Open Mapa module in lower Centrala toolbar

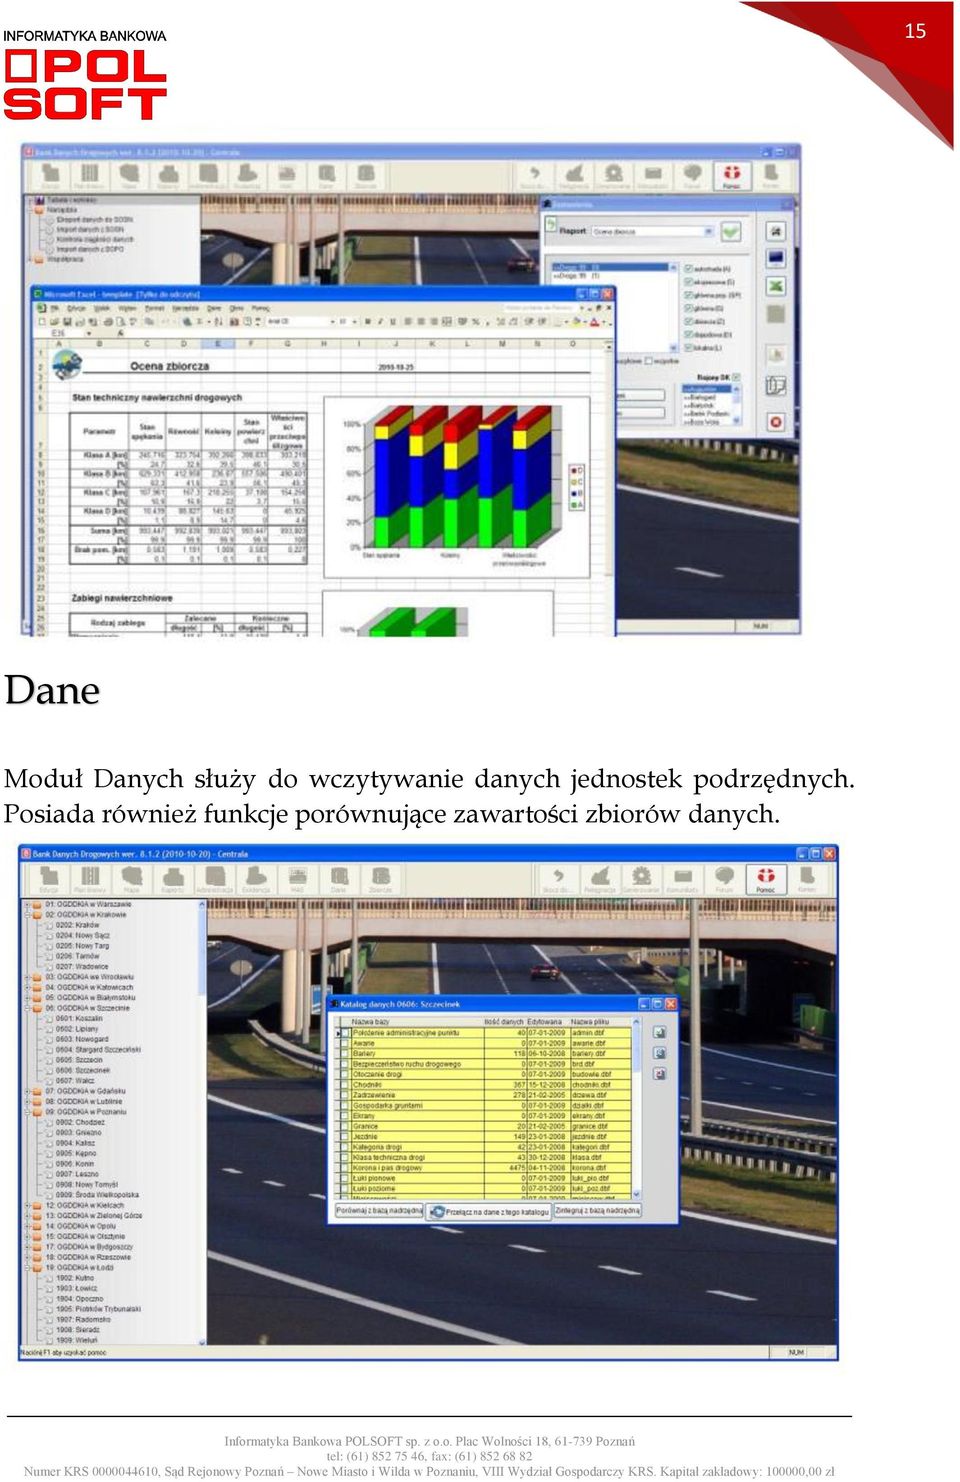point(131,880)
